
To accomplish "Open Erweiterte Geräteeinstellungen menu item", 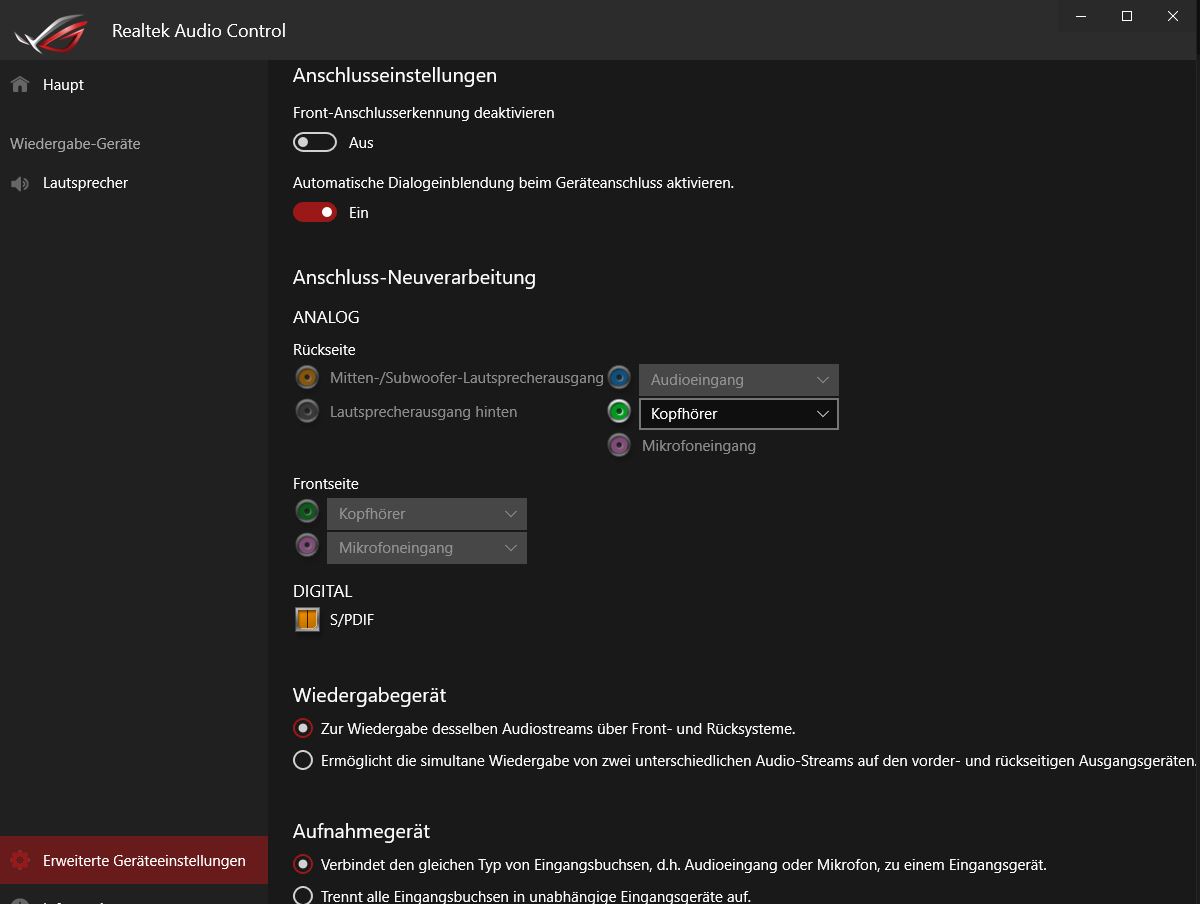I will 134,860.
